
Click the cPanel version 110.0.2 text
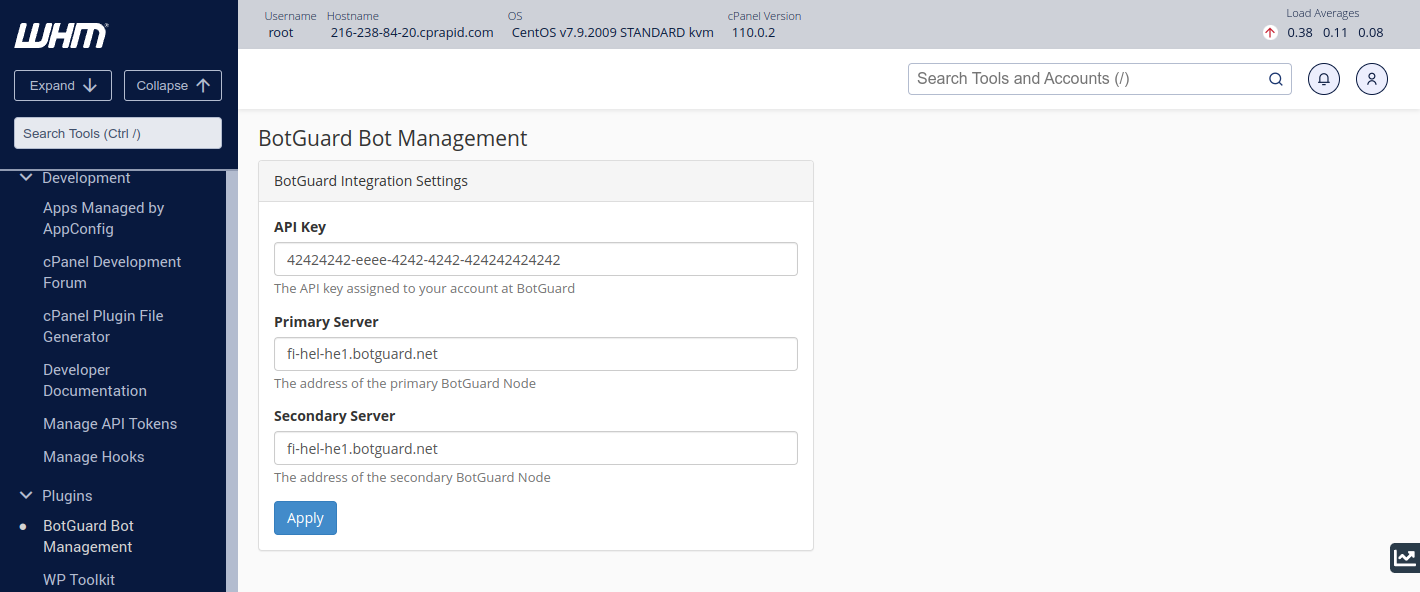tap(753, 32)
